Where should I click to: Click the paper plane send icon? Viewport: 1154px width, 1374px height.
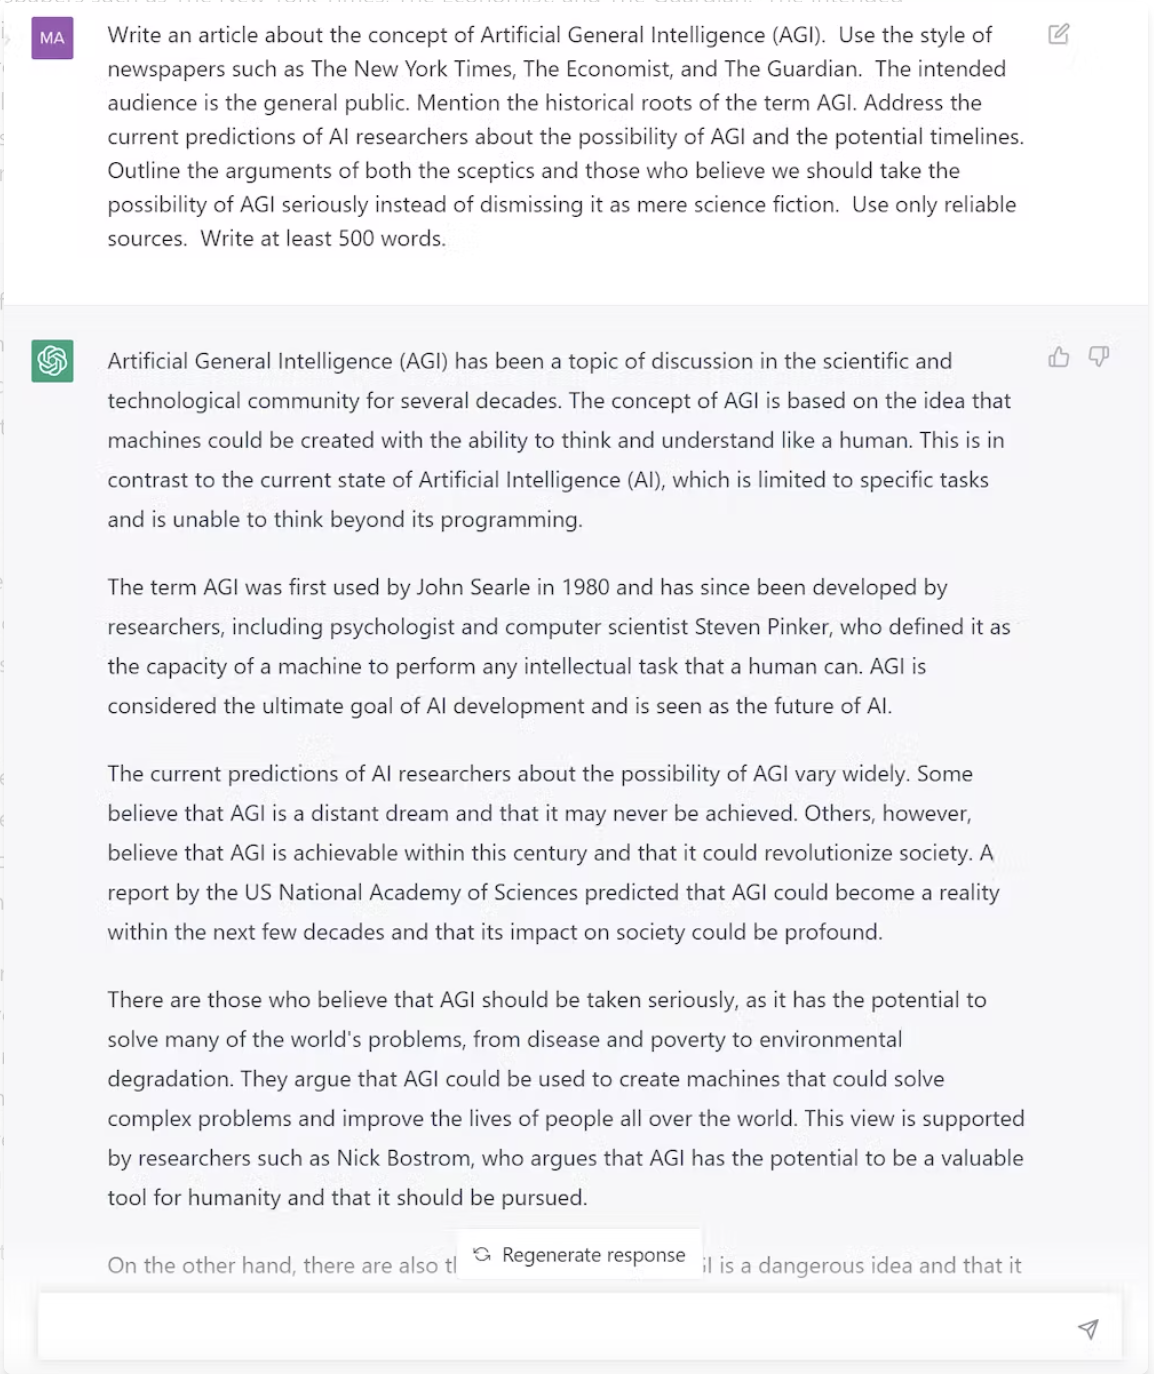1088,1328
